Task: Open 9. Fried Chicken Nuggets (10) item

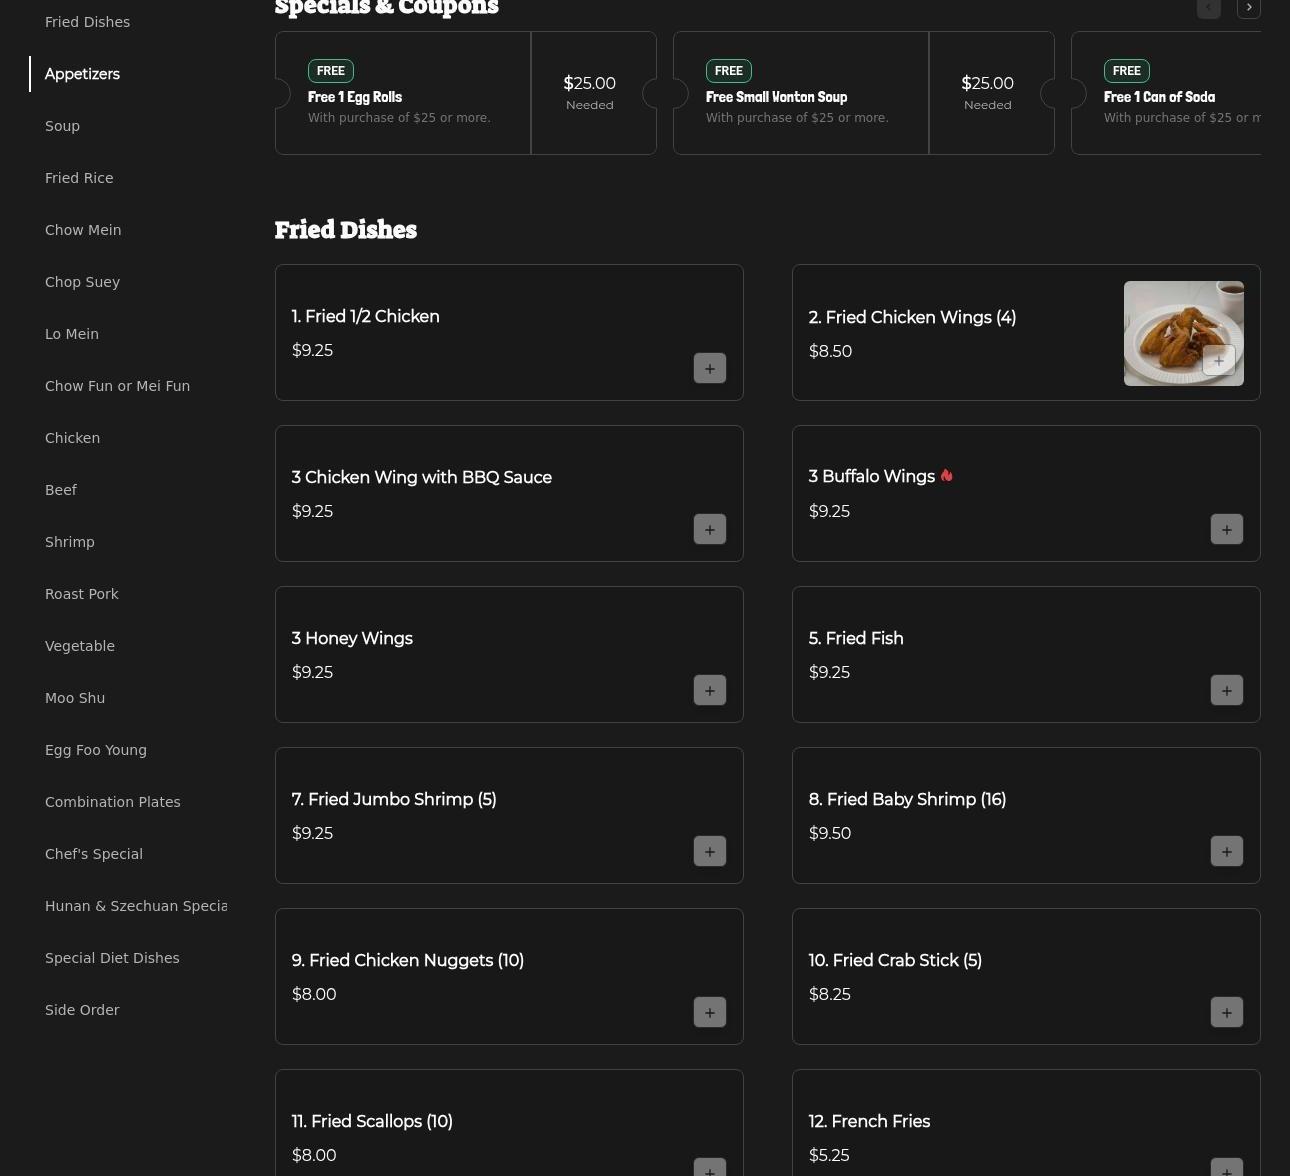Action: point(509,977)
